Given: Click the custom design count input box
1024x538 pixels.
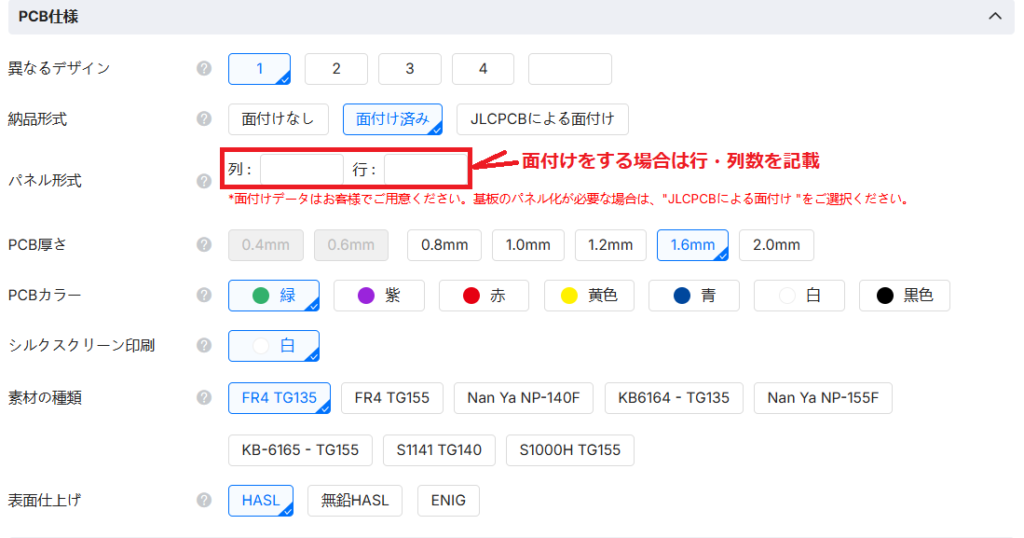Looking at the screenshot, I should click(x=569, y=69).
